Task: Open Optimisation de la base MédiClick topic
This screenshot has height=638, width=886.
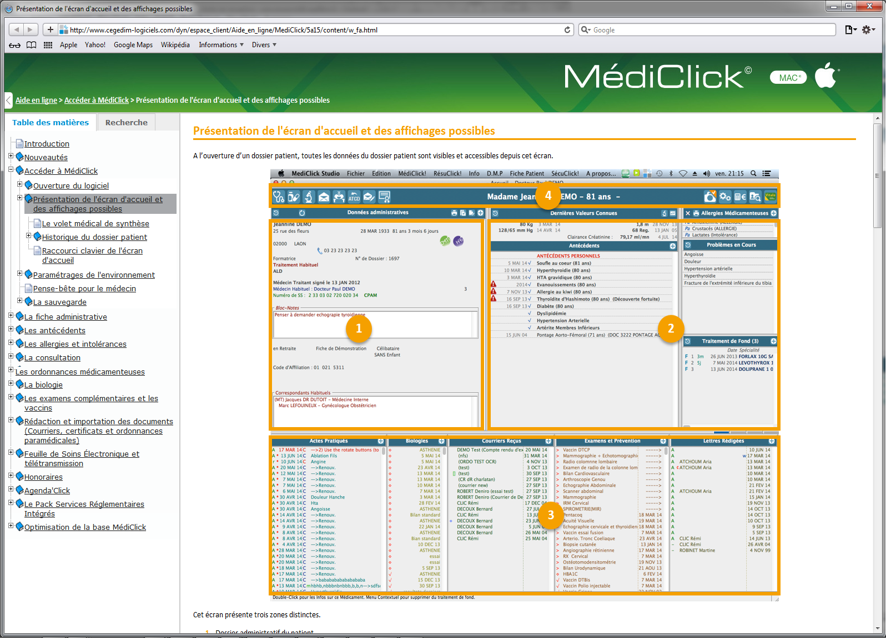Action: click(85, 527)
